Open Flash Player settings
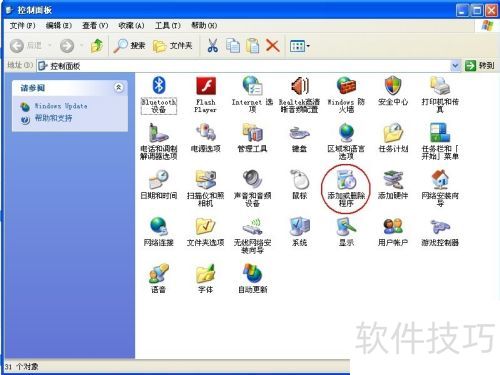Screen dimensions: 500x375 pyautogui.click(x=206, y=95)
